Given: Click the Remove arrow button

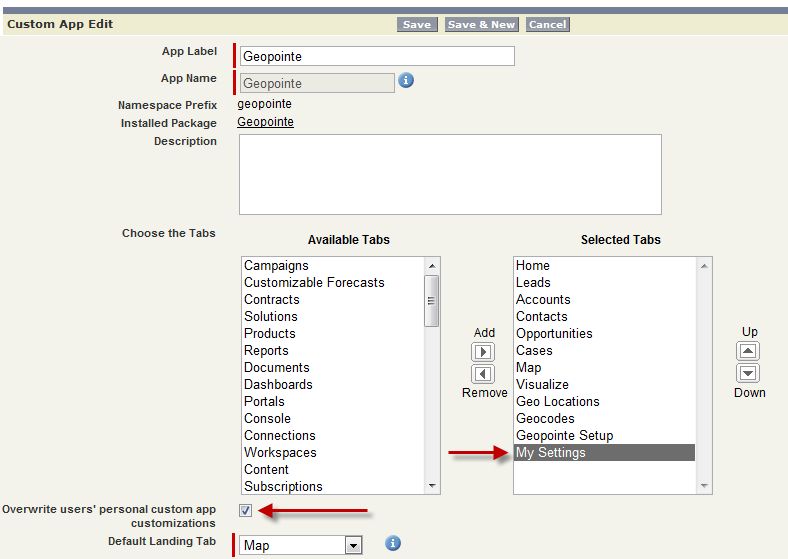Looking at the screenshot, I should coord(483,374).
